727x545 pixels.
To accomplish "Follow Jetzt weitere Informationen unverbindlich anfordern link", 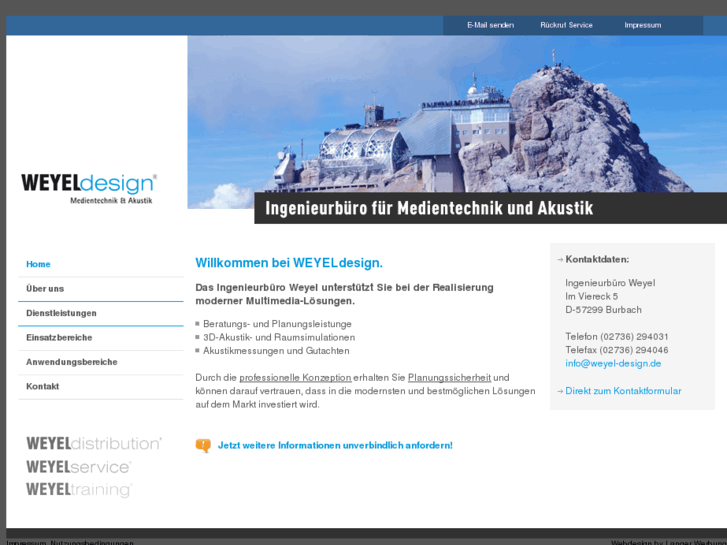I will click(x=335, y=446).
